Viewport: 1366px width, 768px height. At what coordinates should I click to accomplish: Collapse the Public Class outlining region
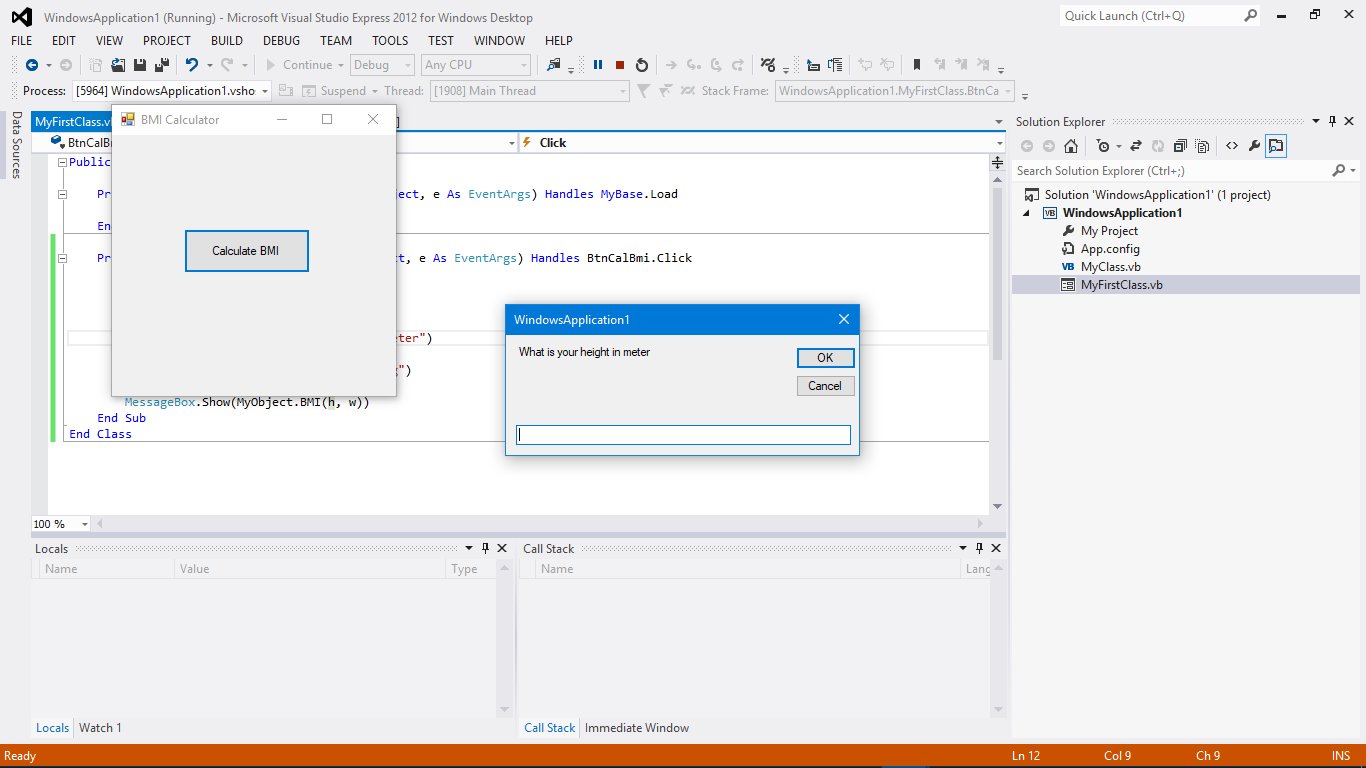[x=62, y=162]
